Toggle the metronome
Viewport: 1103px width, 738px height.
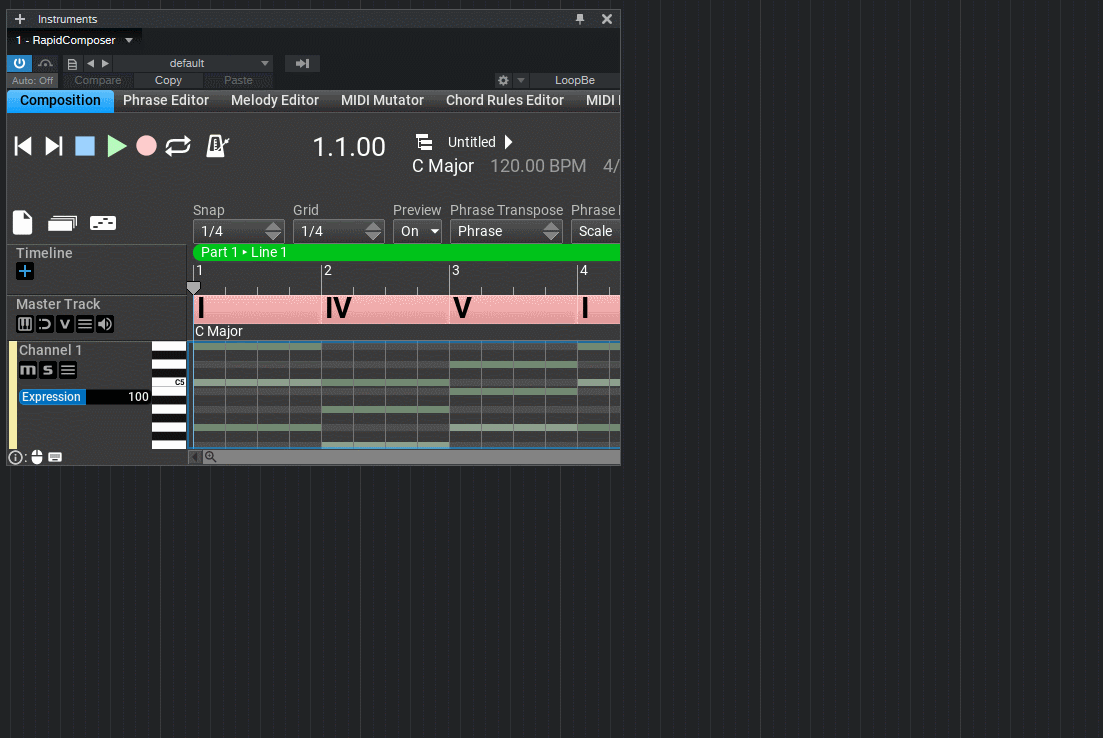[217, 146]
